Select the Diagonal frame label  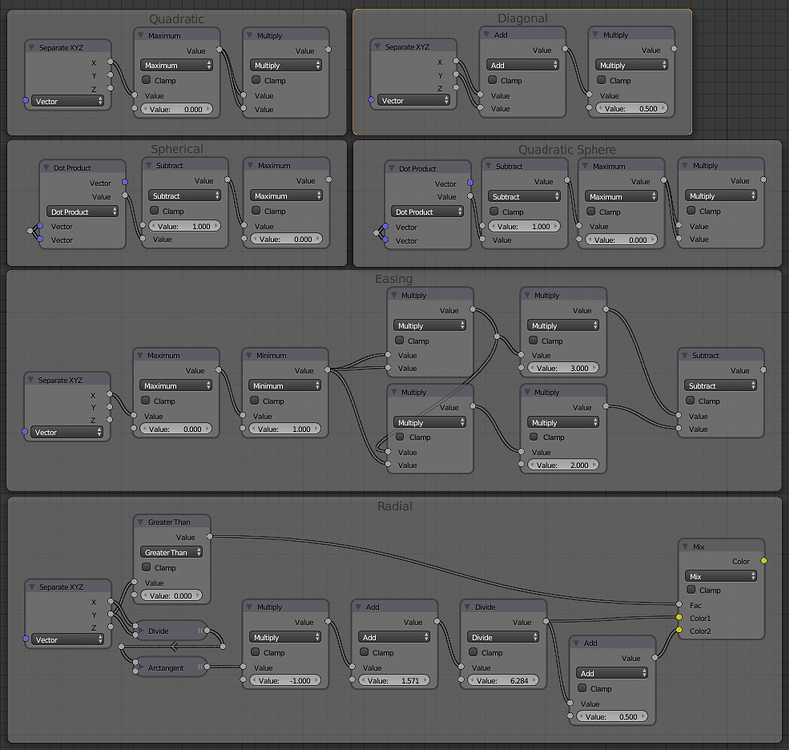[x=522, y=19]
